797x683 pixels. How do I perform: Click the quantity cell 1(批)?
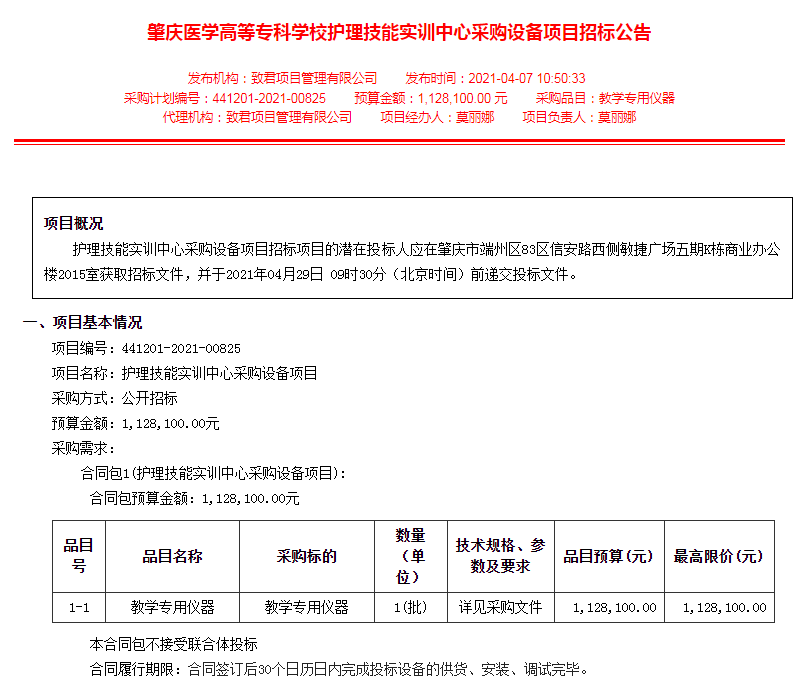(x=411, y=607)
